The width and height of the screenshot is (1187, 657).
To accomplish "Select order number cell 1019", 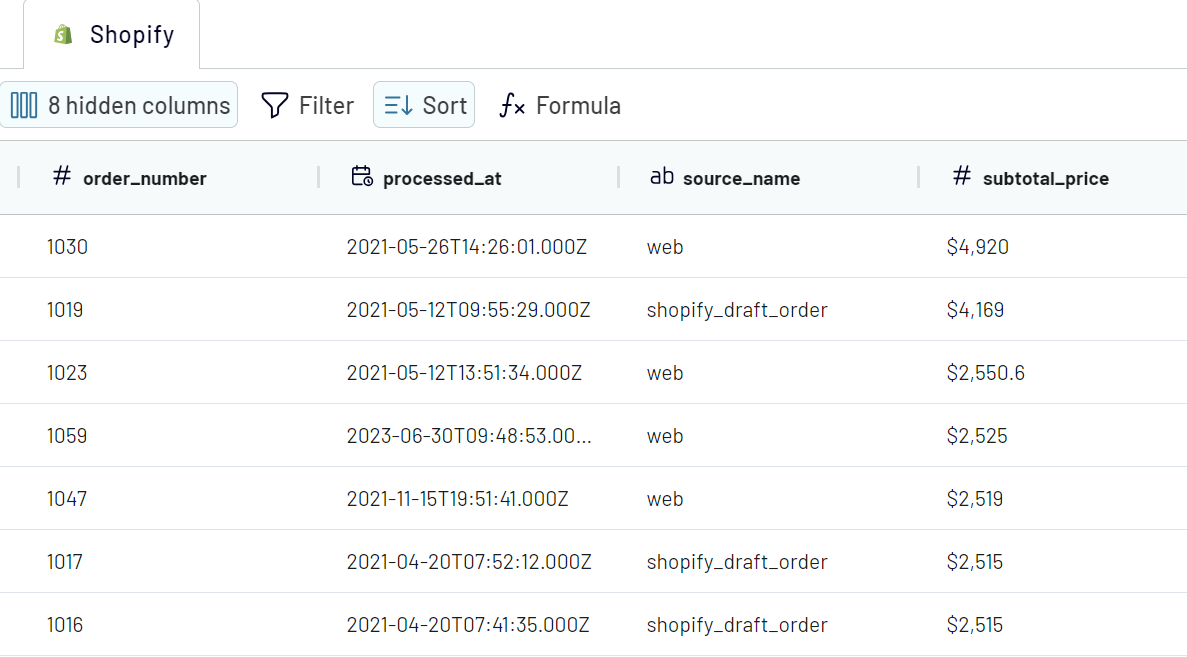I will pyautogui.click(x=65, y=310).
